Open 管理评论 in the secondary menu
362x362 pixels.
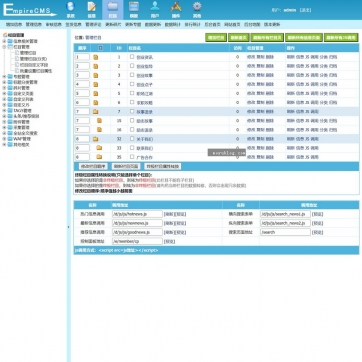click(x=93, y=25)
